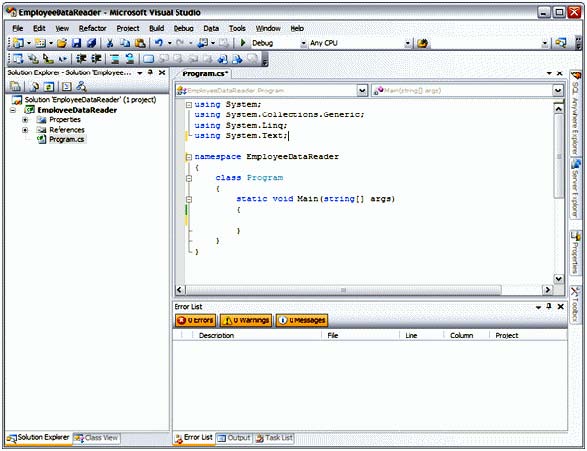Switch to the Output tab
Screen dimensions: 587x451
click(x=234, y=438)
